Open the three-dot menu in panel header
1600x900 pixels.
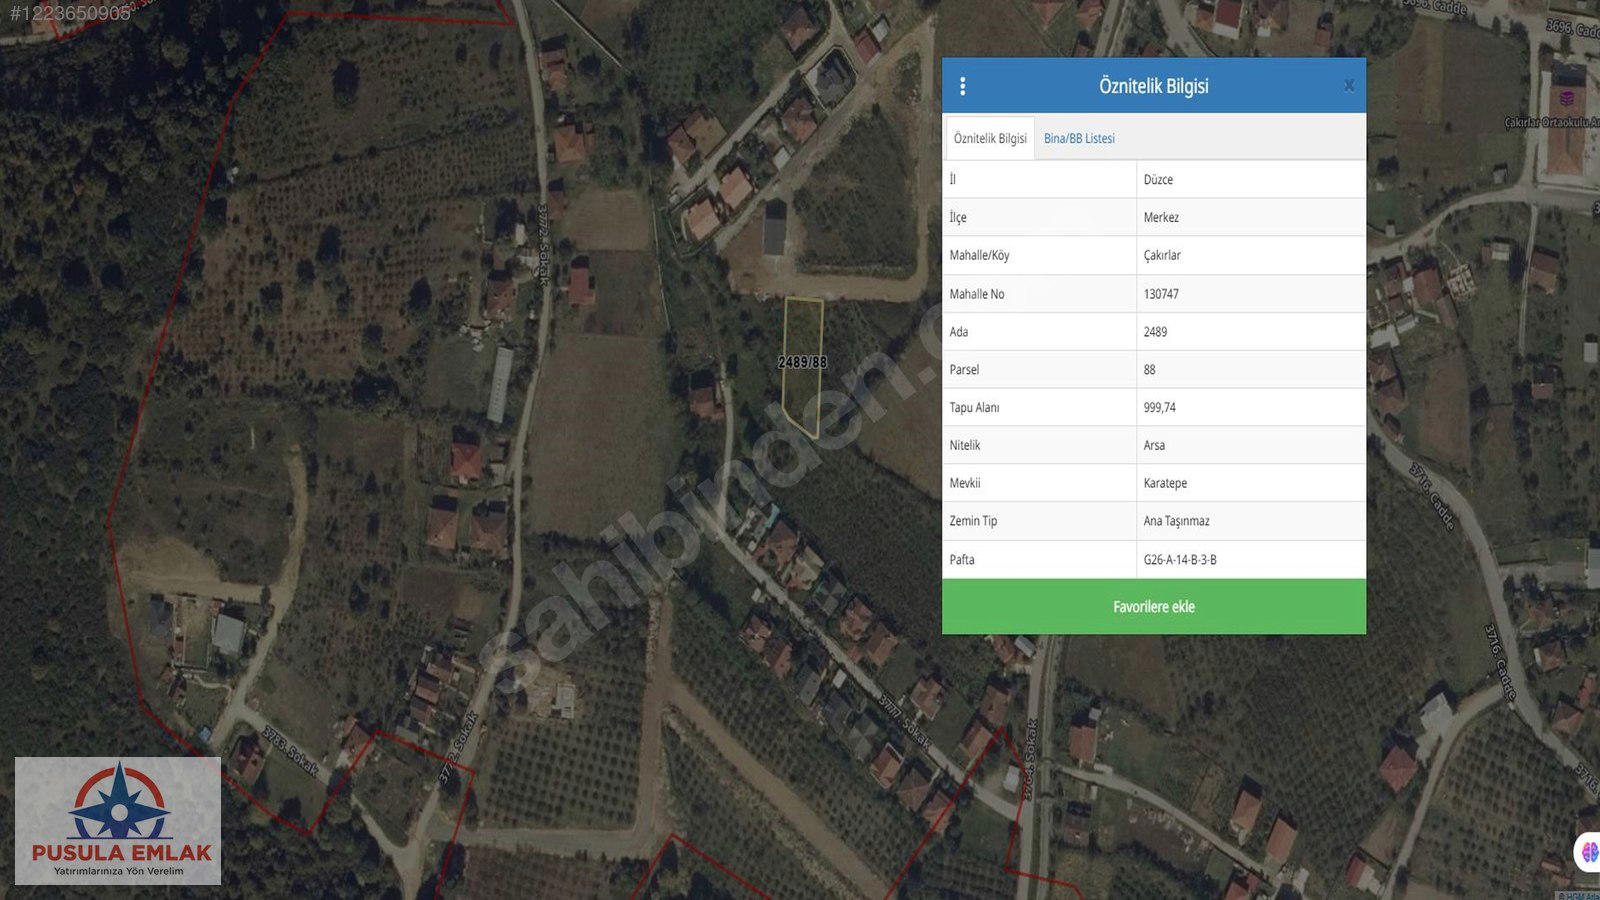962,86
